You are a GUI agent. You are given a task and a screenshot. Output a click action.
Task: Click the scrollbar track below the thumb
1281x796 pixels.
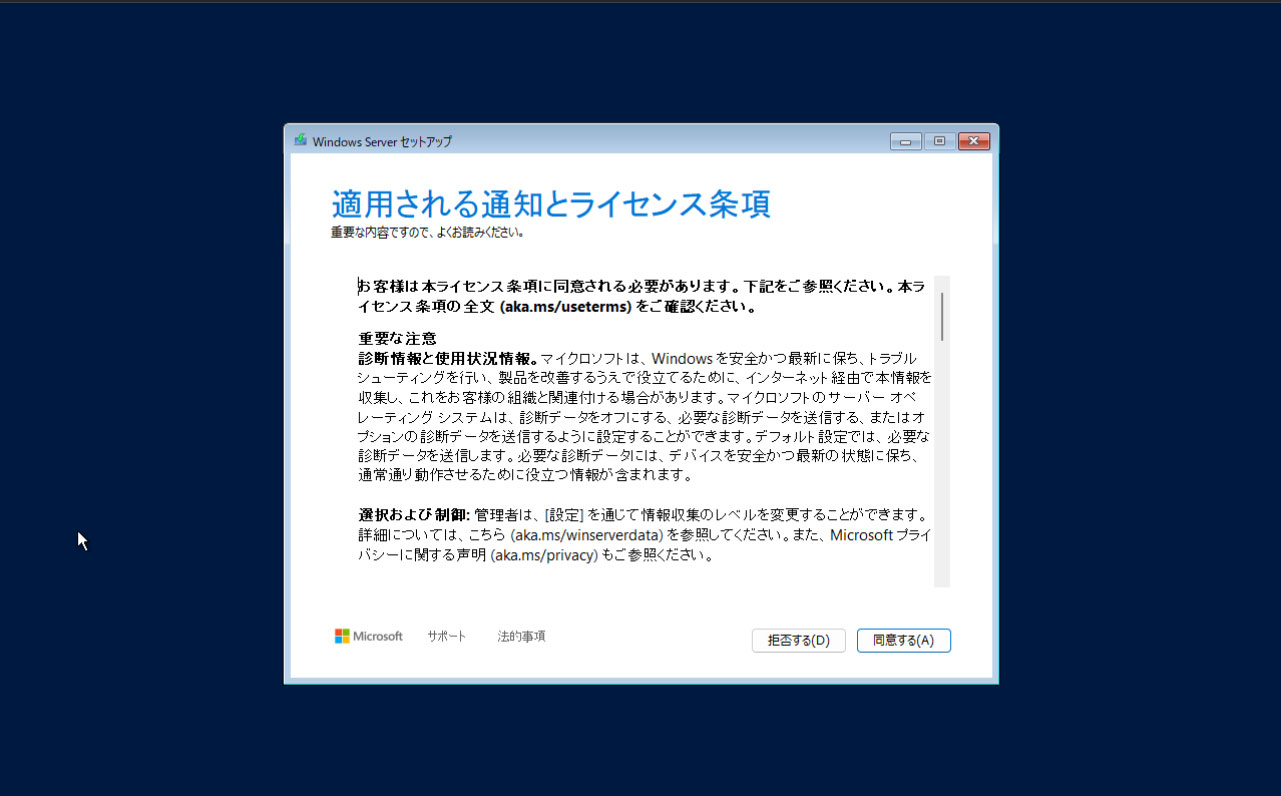(x=942, y=465)
